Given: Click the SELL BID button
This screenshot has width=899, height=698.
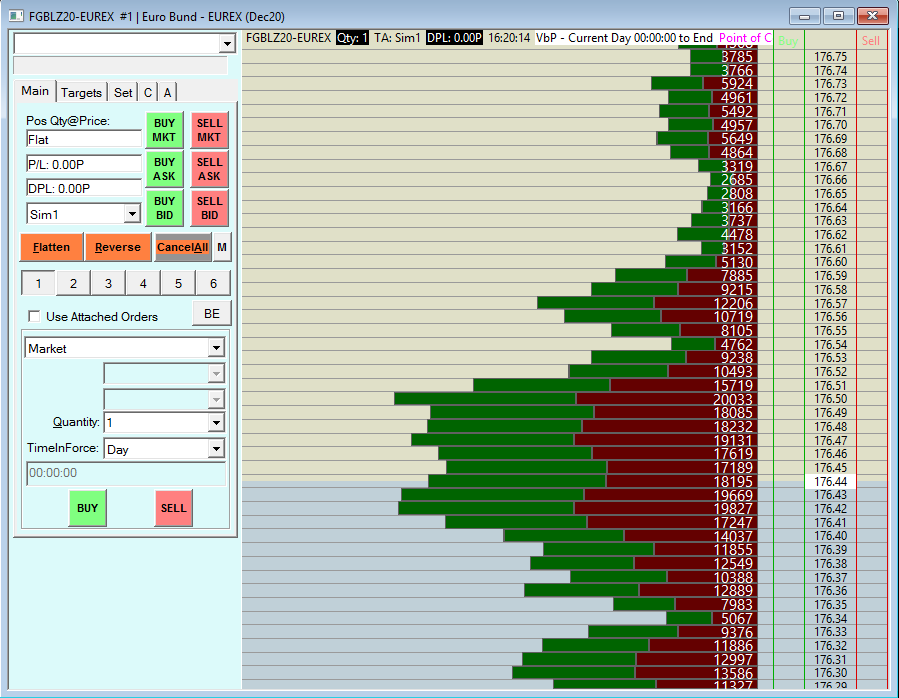Looking at the screenshot, I should (209, 208).
